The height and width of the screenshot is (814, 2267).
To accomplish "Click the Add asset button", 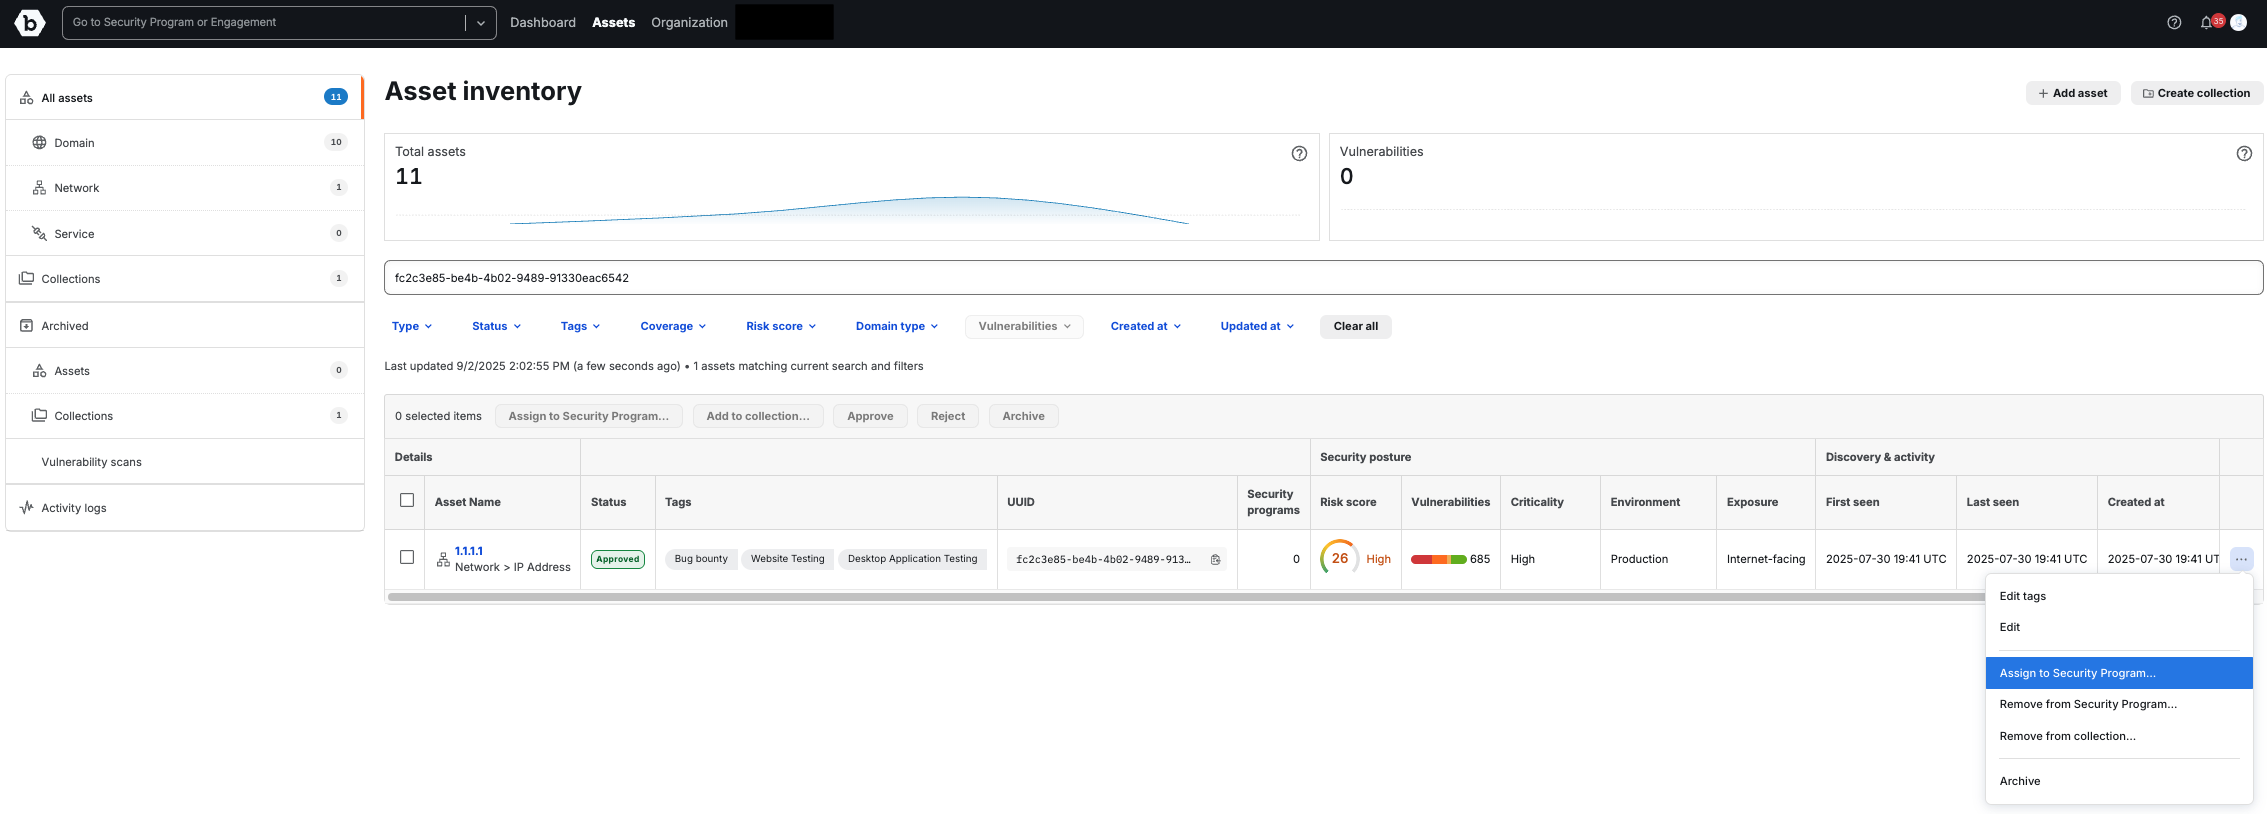I will click(2073, 93).
